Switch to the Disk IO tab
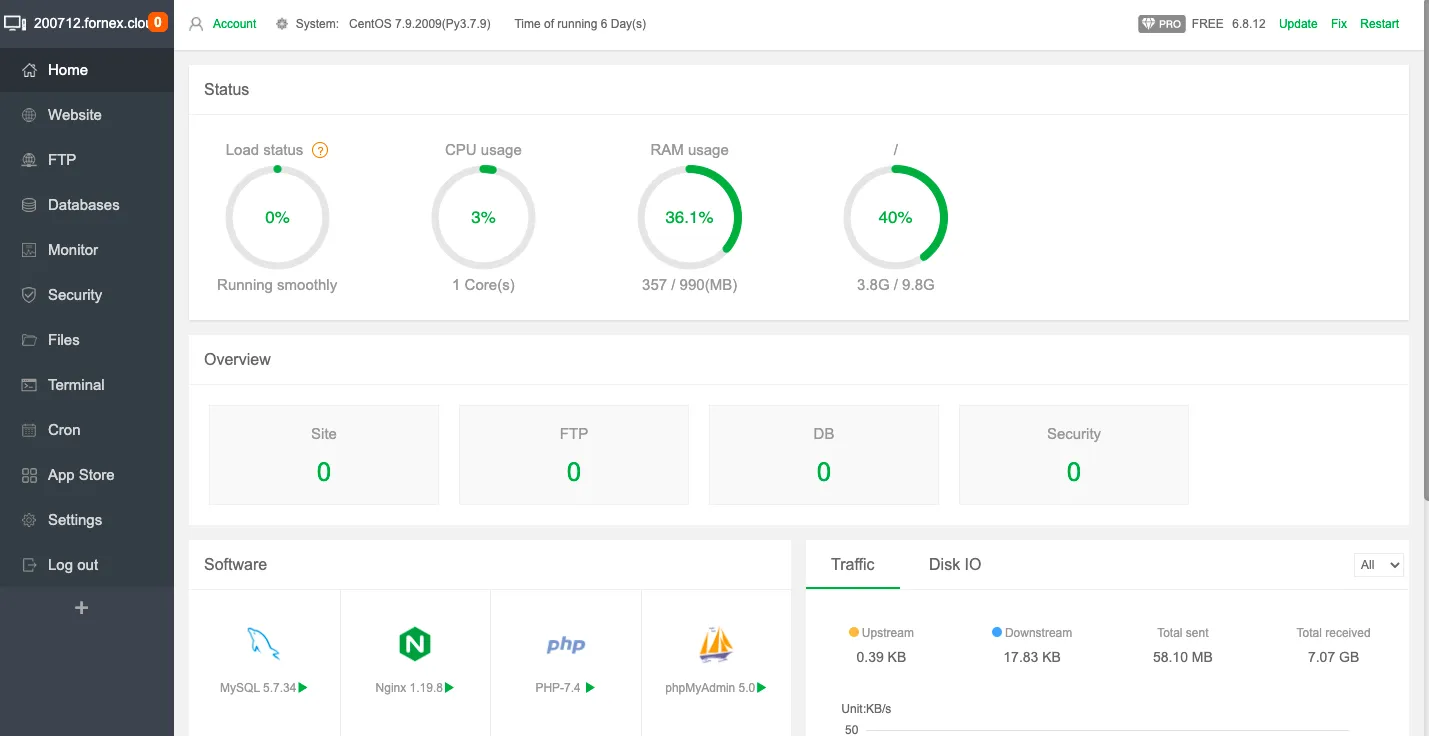Screen dimensions: 1429x736 click(x=954, y=565)
